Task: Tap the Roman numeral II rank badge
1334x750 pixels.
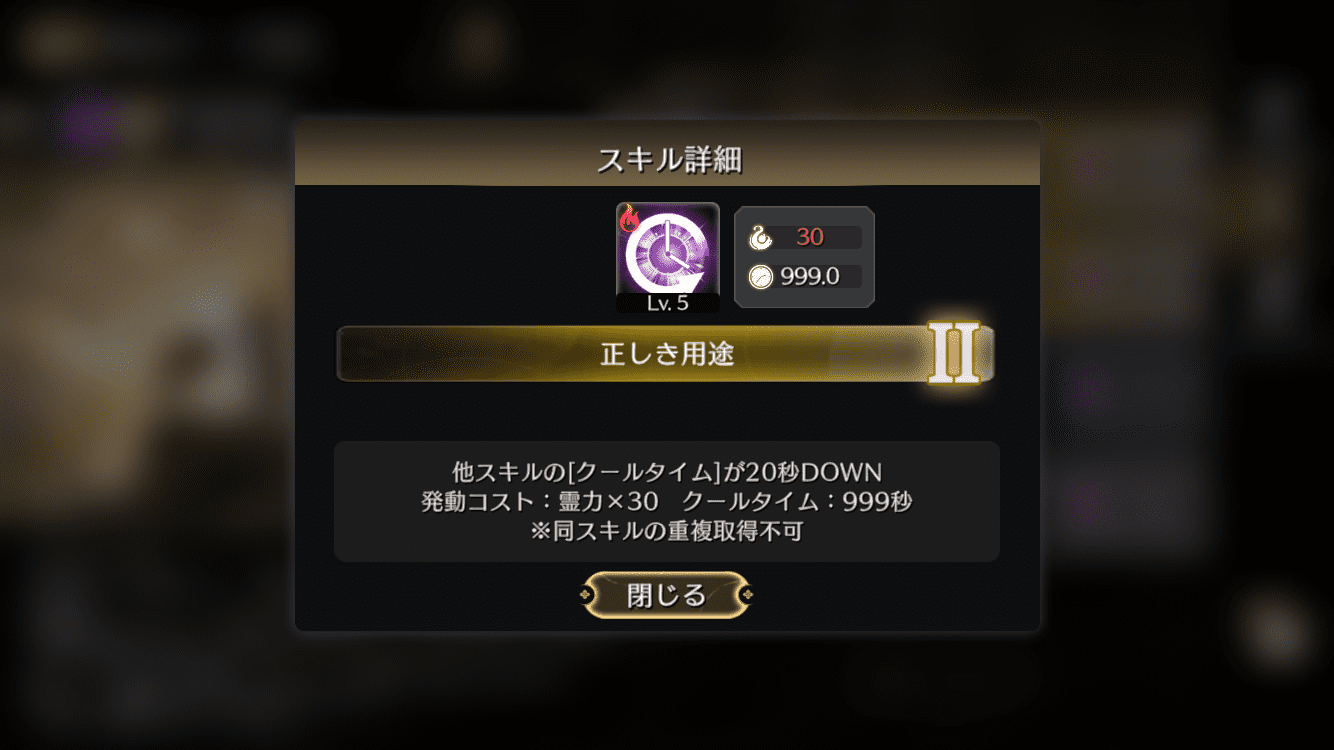Action: pos(955,352)
